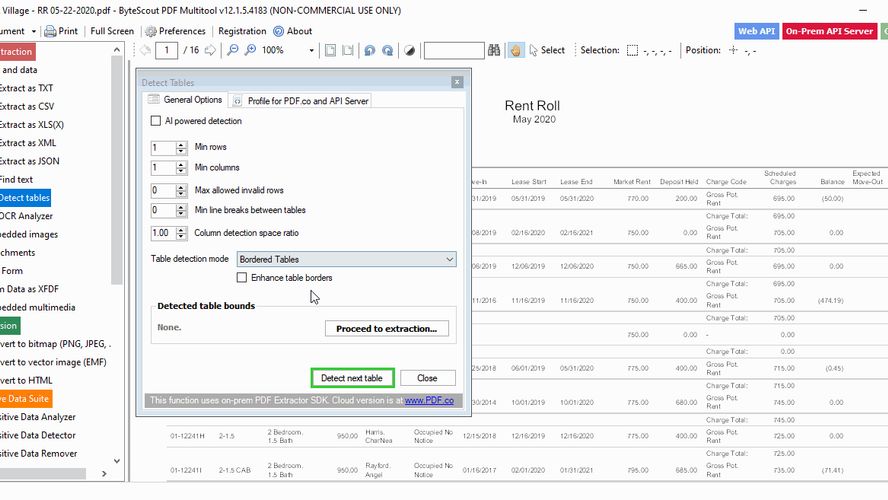Click Proceed to extraction button
888x500 pixels.
[x=387, y=328]
